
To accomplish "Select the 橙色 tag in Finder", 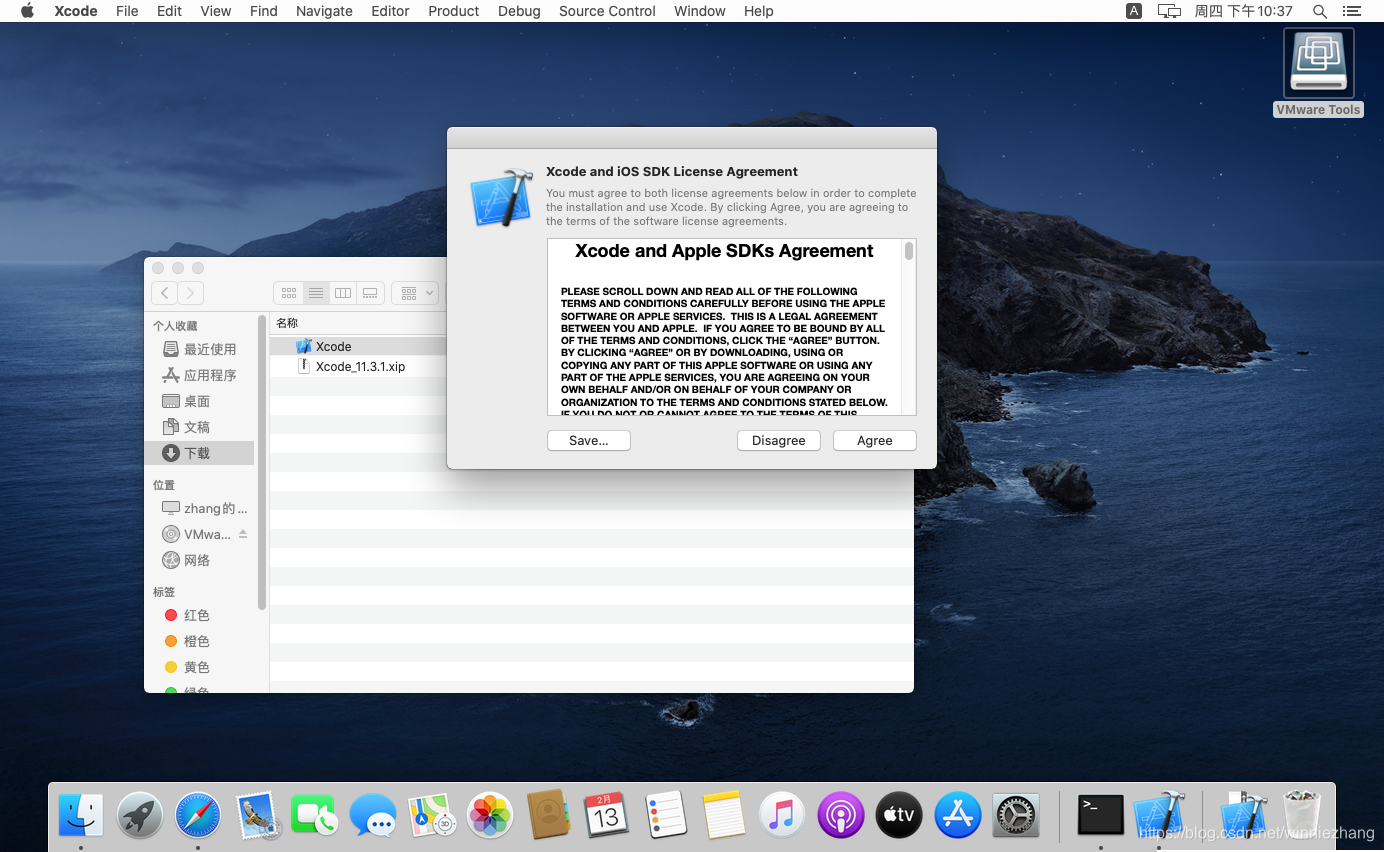I will tap(199, 641).
